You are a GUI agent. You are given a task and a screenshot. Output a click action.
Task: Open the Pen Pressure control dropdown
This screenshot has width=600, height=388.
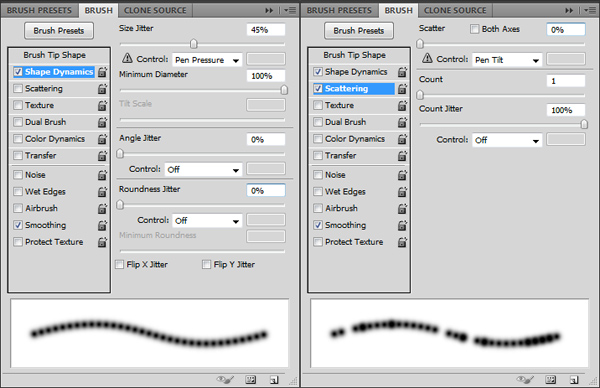point(207,60)
